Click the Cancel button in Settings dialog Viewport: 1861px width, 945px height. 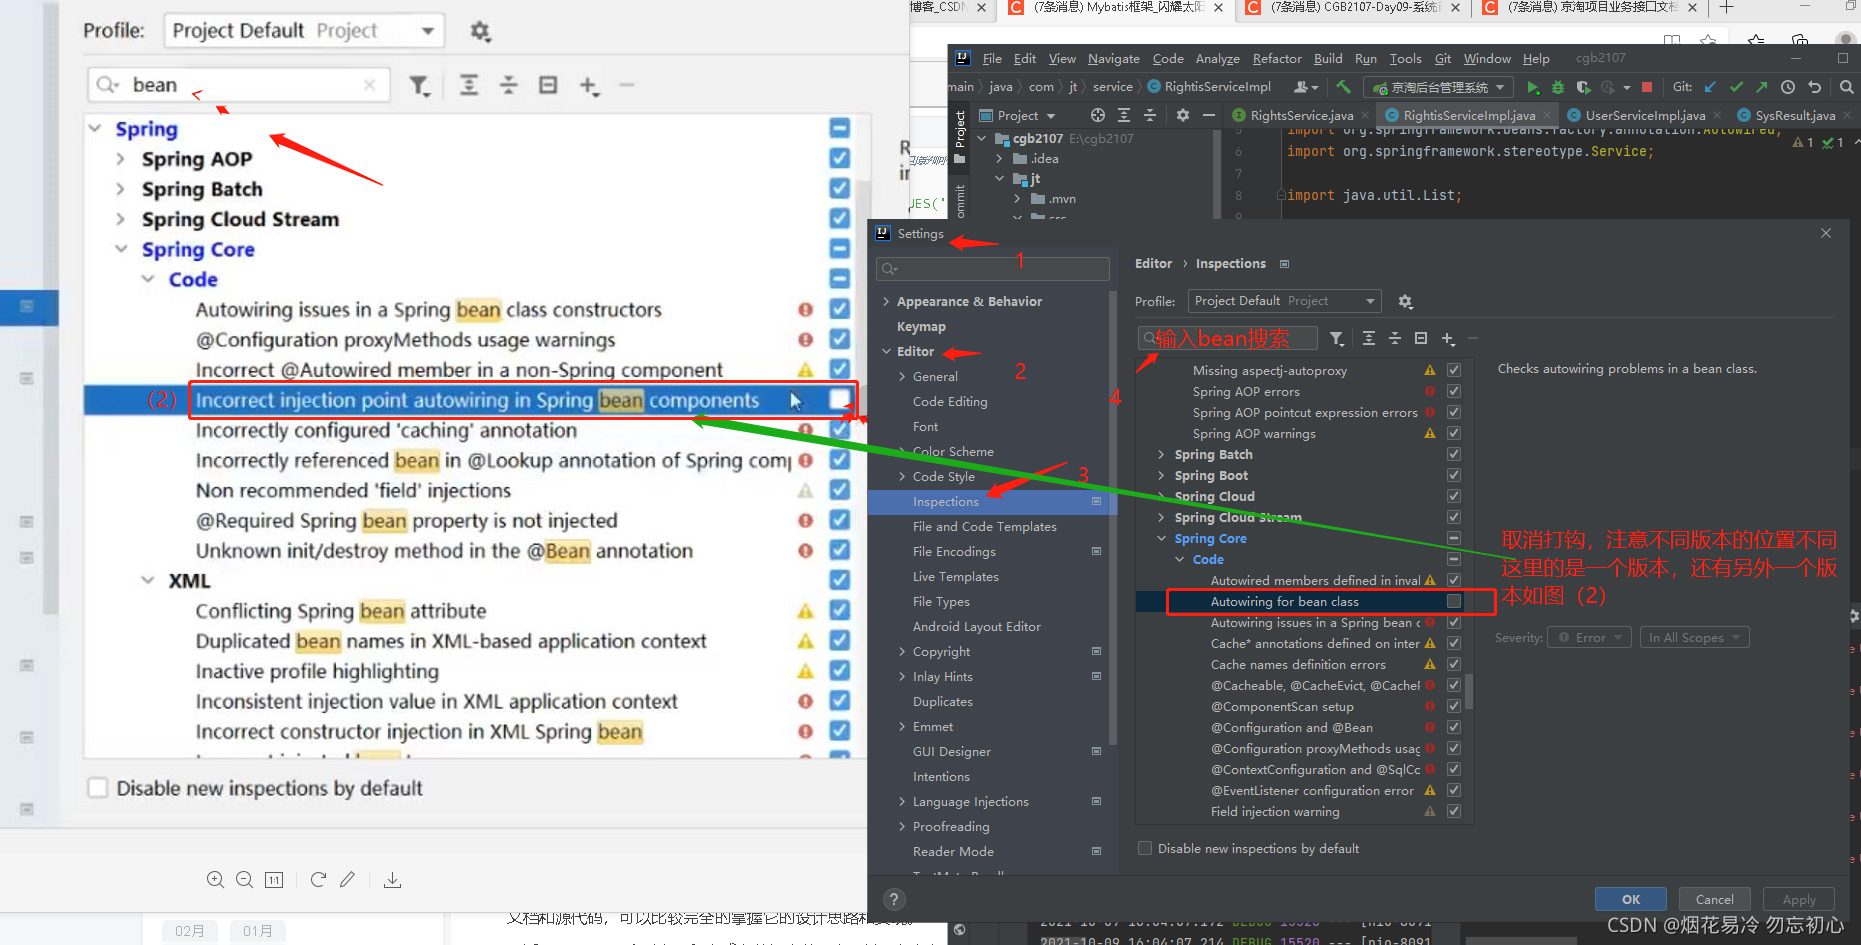pos(1715,899)
